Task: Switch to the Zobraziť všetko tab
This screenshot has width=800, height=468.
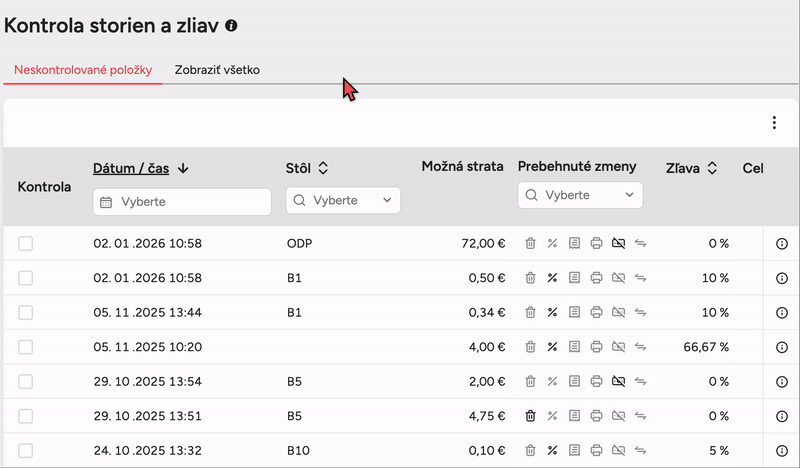Action: [x=217, y=69]
